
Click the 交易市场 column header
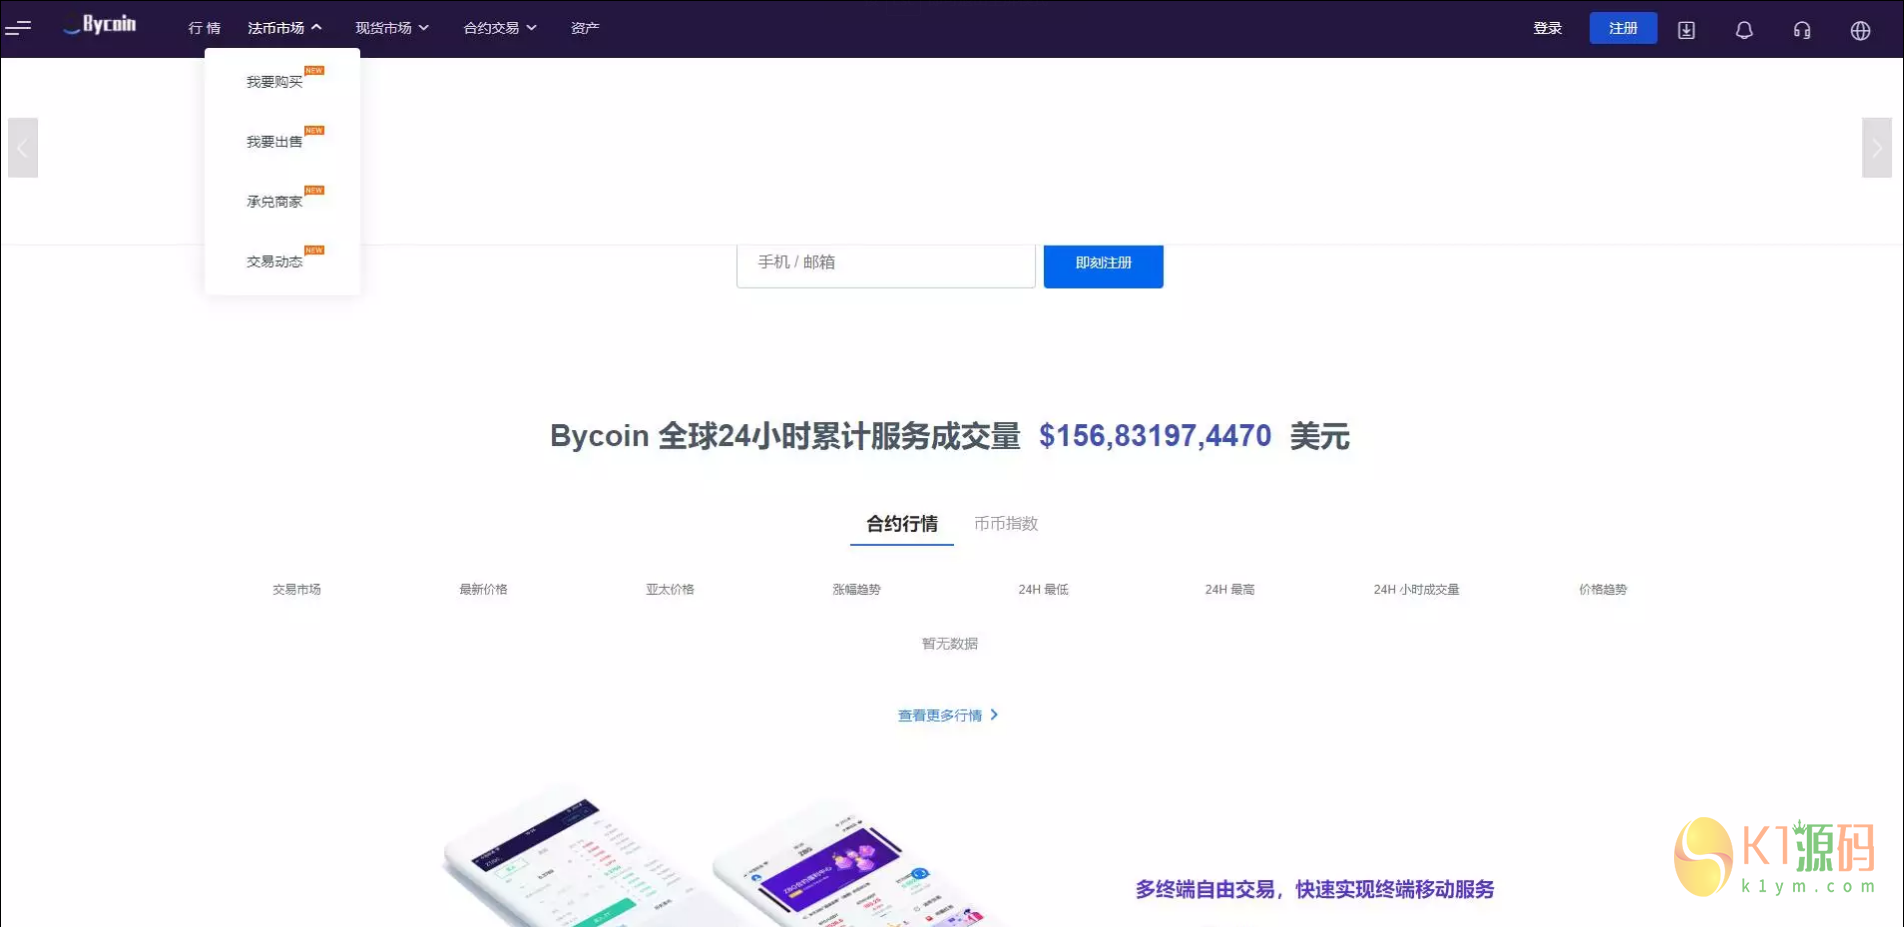[297, 590]
